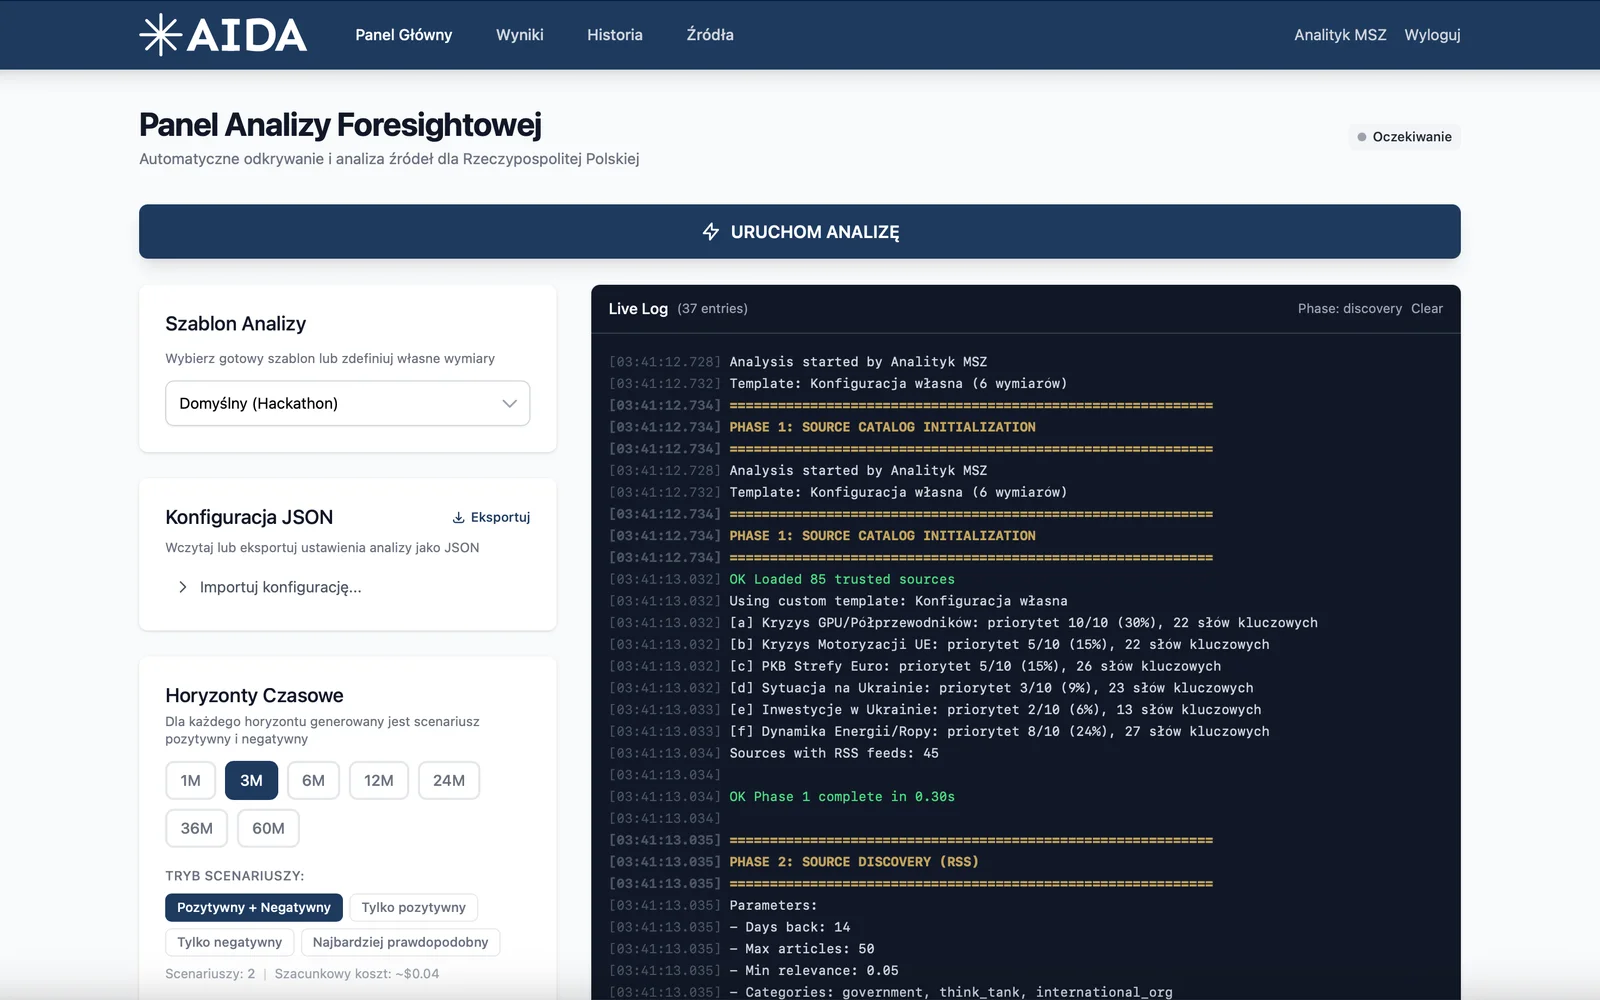Choose Tylko negatywny scenario mode
Image resolution: width=1600 pixels, height=1000 pixels.
coord(230,943)
